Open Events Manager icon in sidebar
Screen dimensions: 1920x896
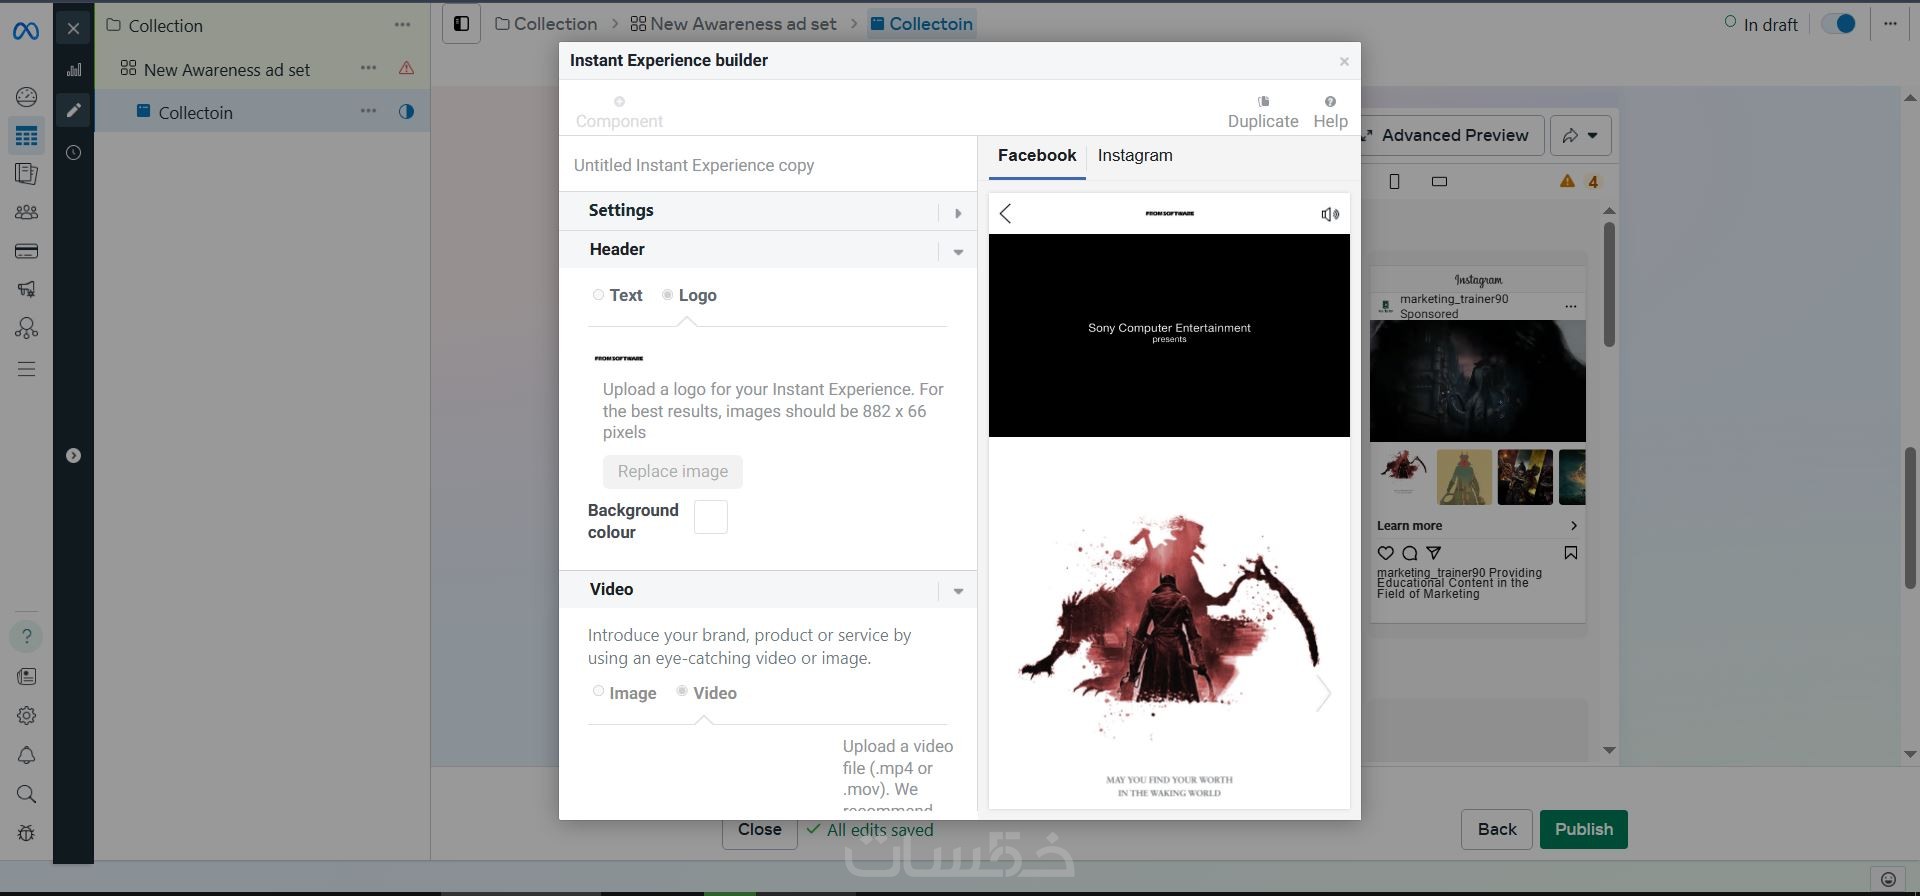click(x=26, y=328)
